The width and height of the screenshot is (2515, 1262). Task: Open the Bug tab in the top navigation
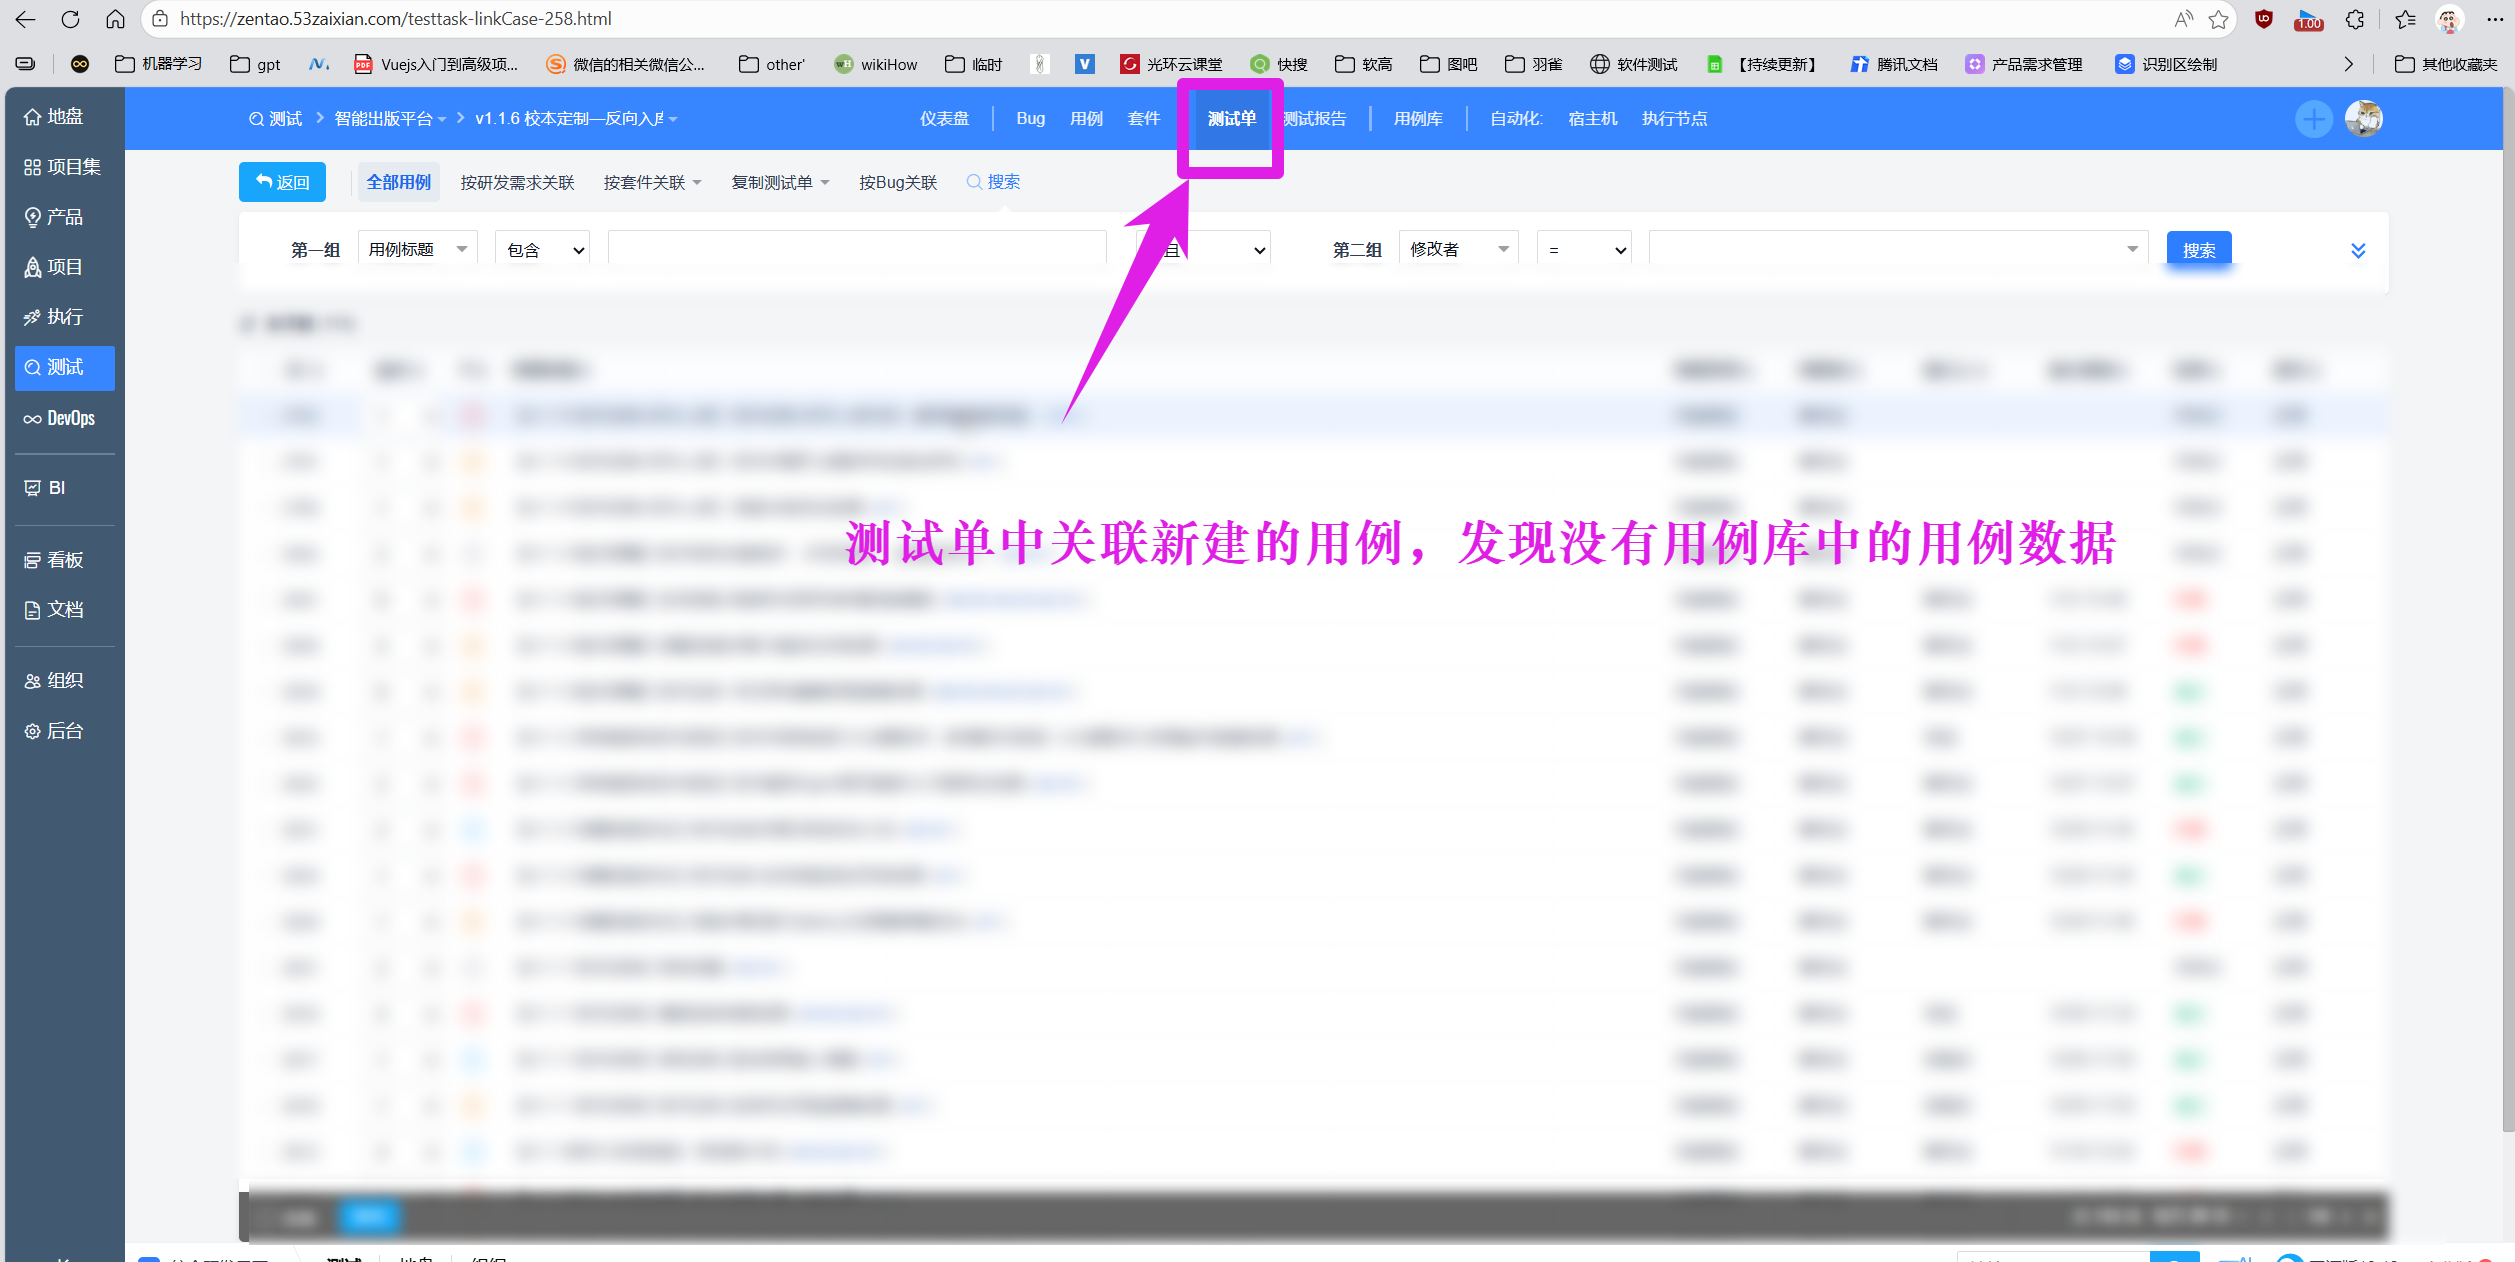click(x=1030, y=119)
